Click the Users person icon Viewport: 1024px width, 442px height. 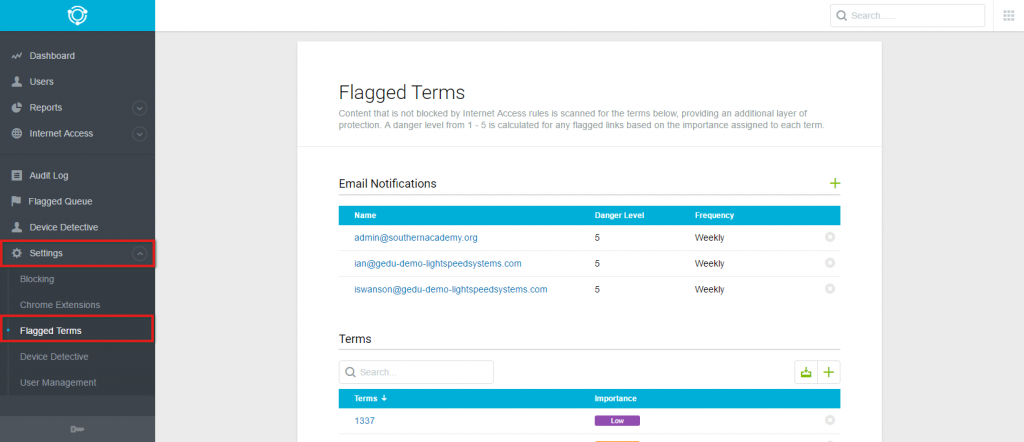tap(17, 82)
